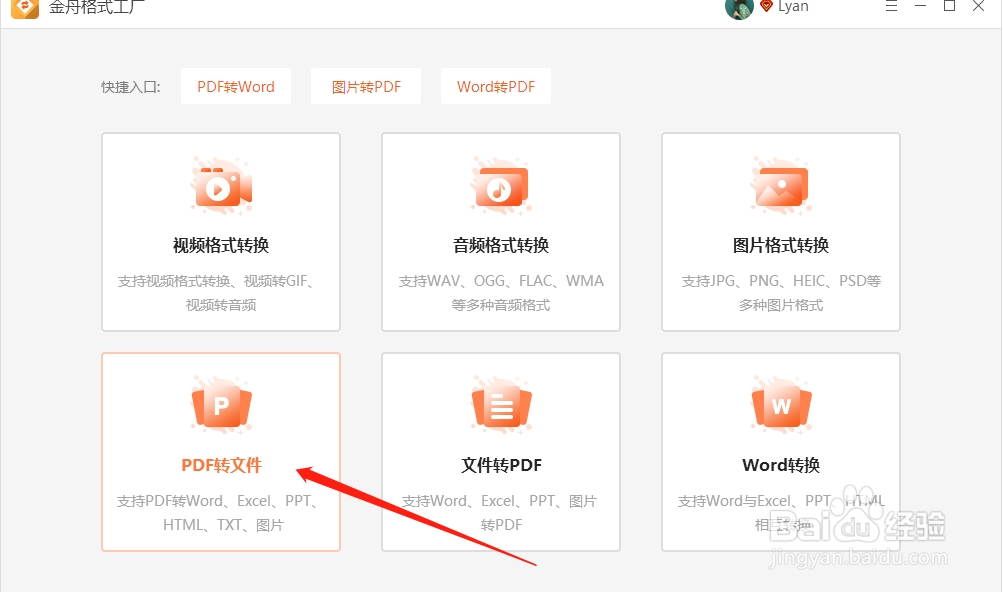This screenshot has height=592, width=1003.
Task: Select the 图片格式转换 title
Action: (x=781, y=245)
